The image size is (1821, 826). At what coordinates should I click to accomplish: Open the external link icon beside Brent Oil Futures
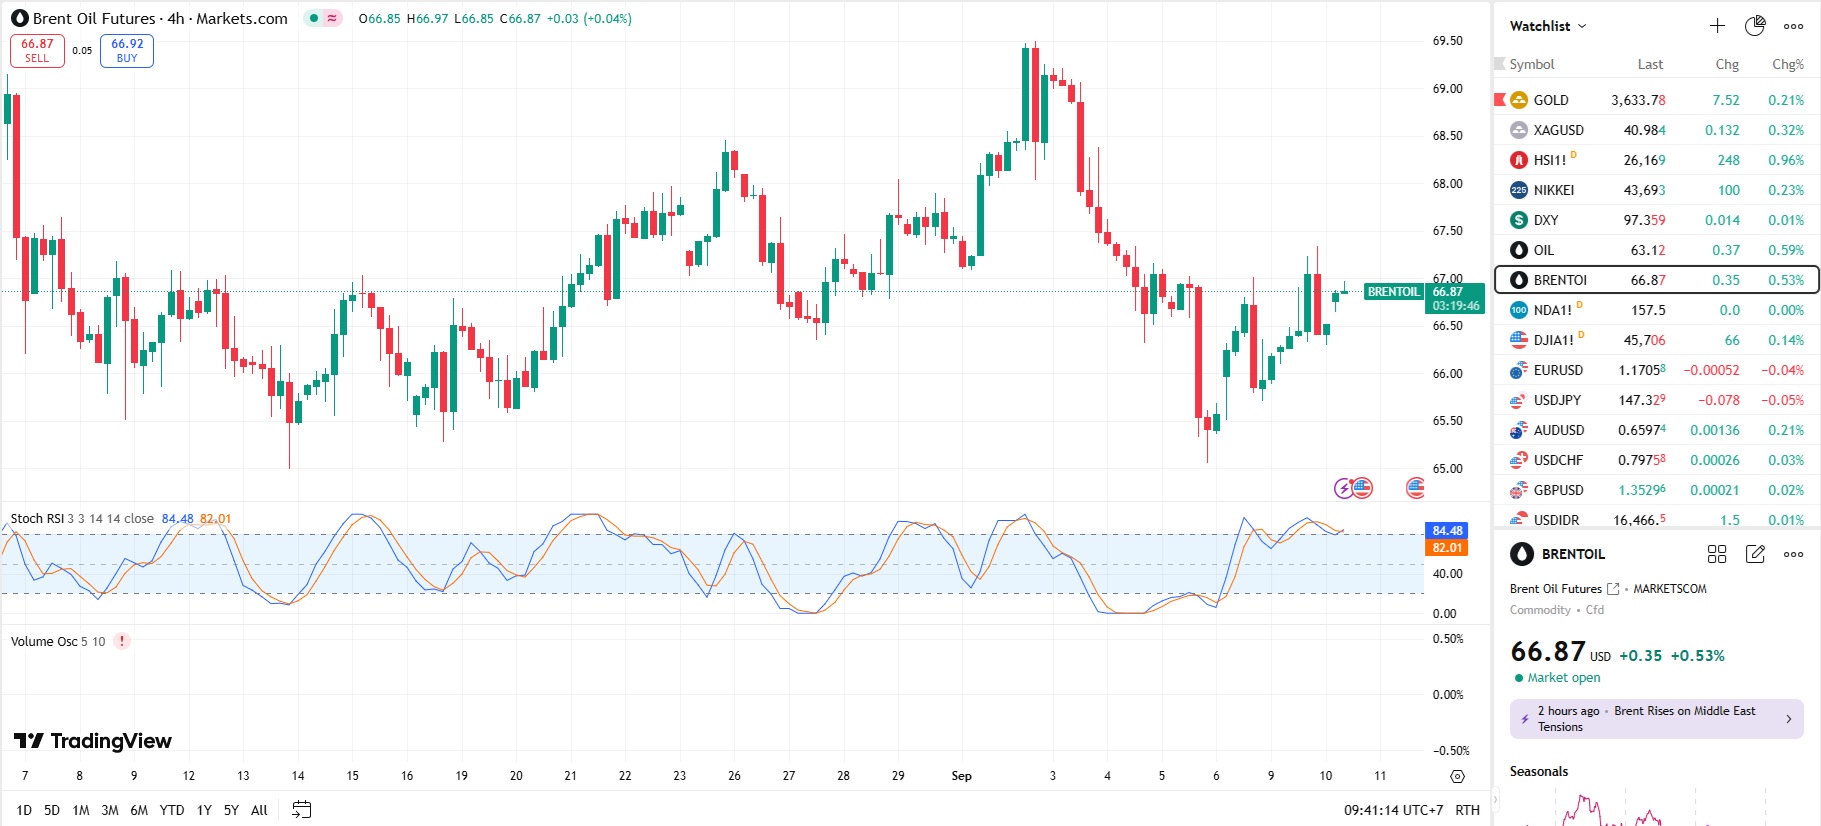pos(1613,589)
